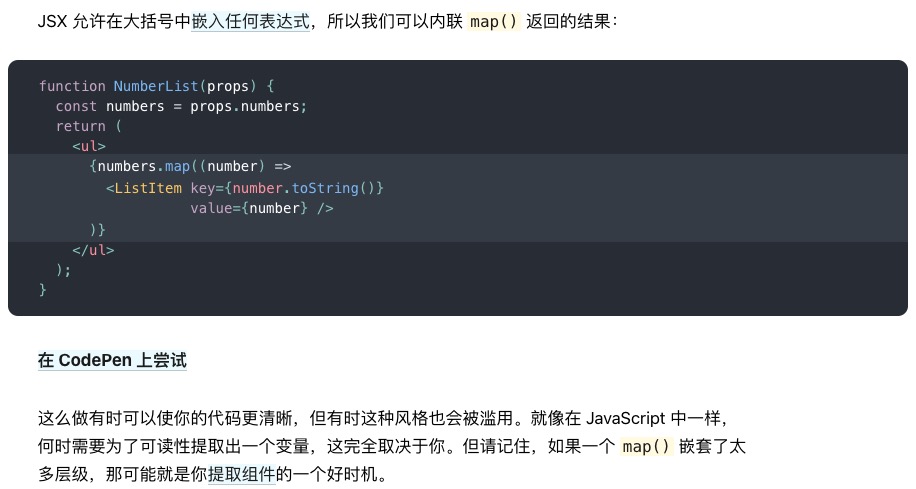
Task: Click the opening <ul> tag in code
Action: (x=89, y=146)
